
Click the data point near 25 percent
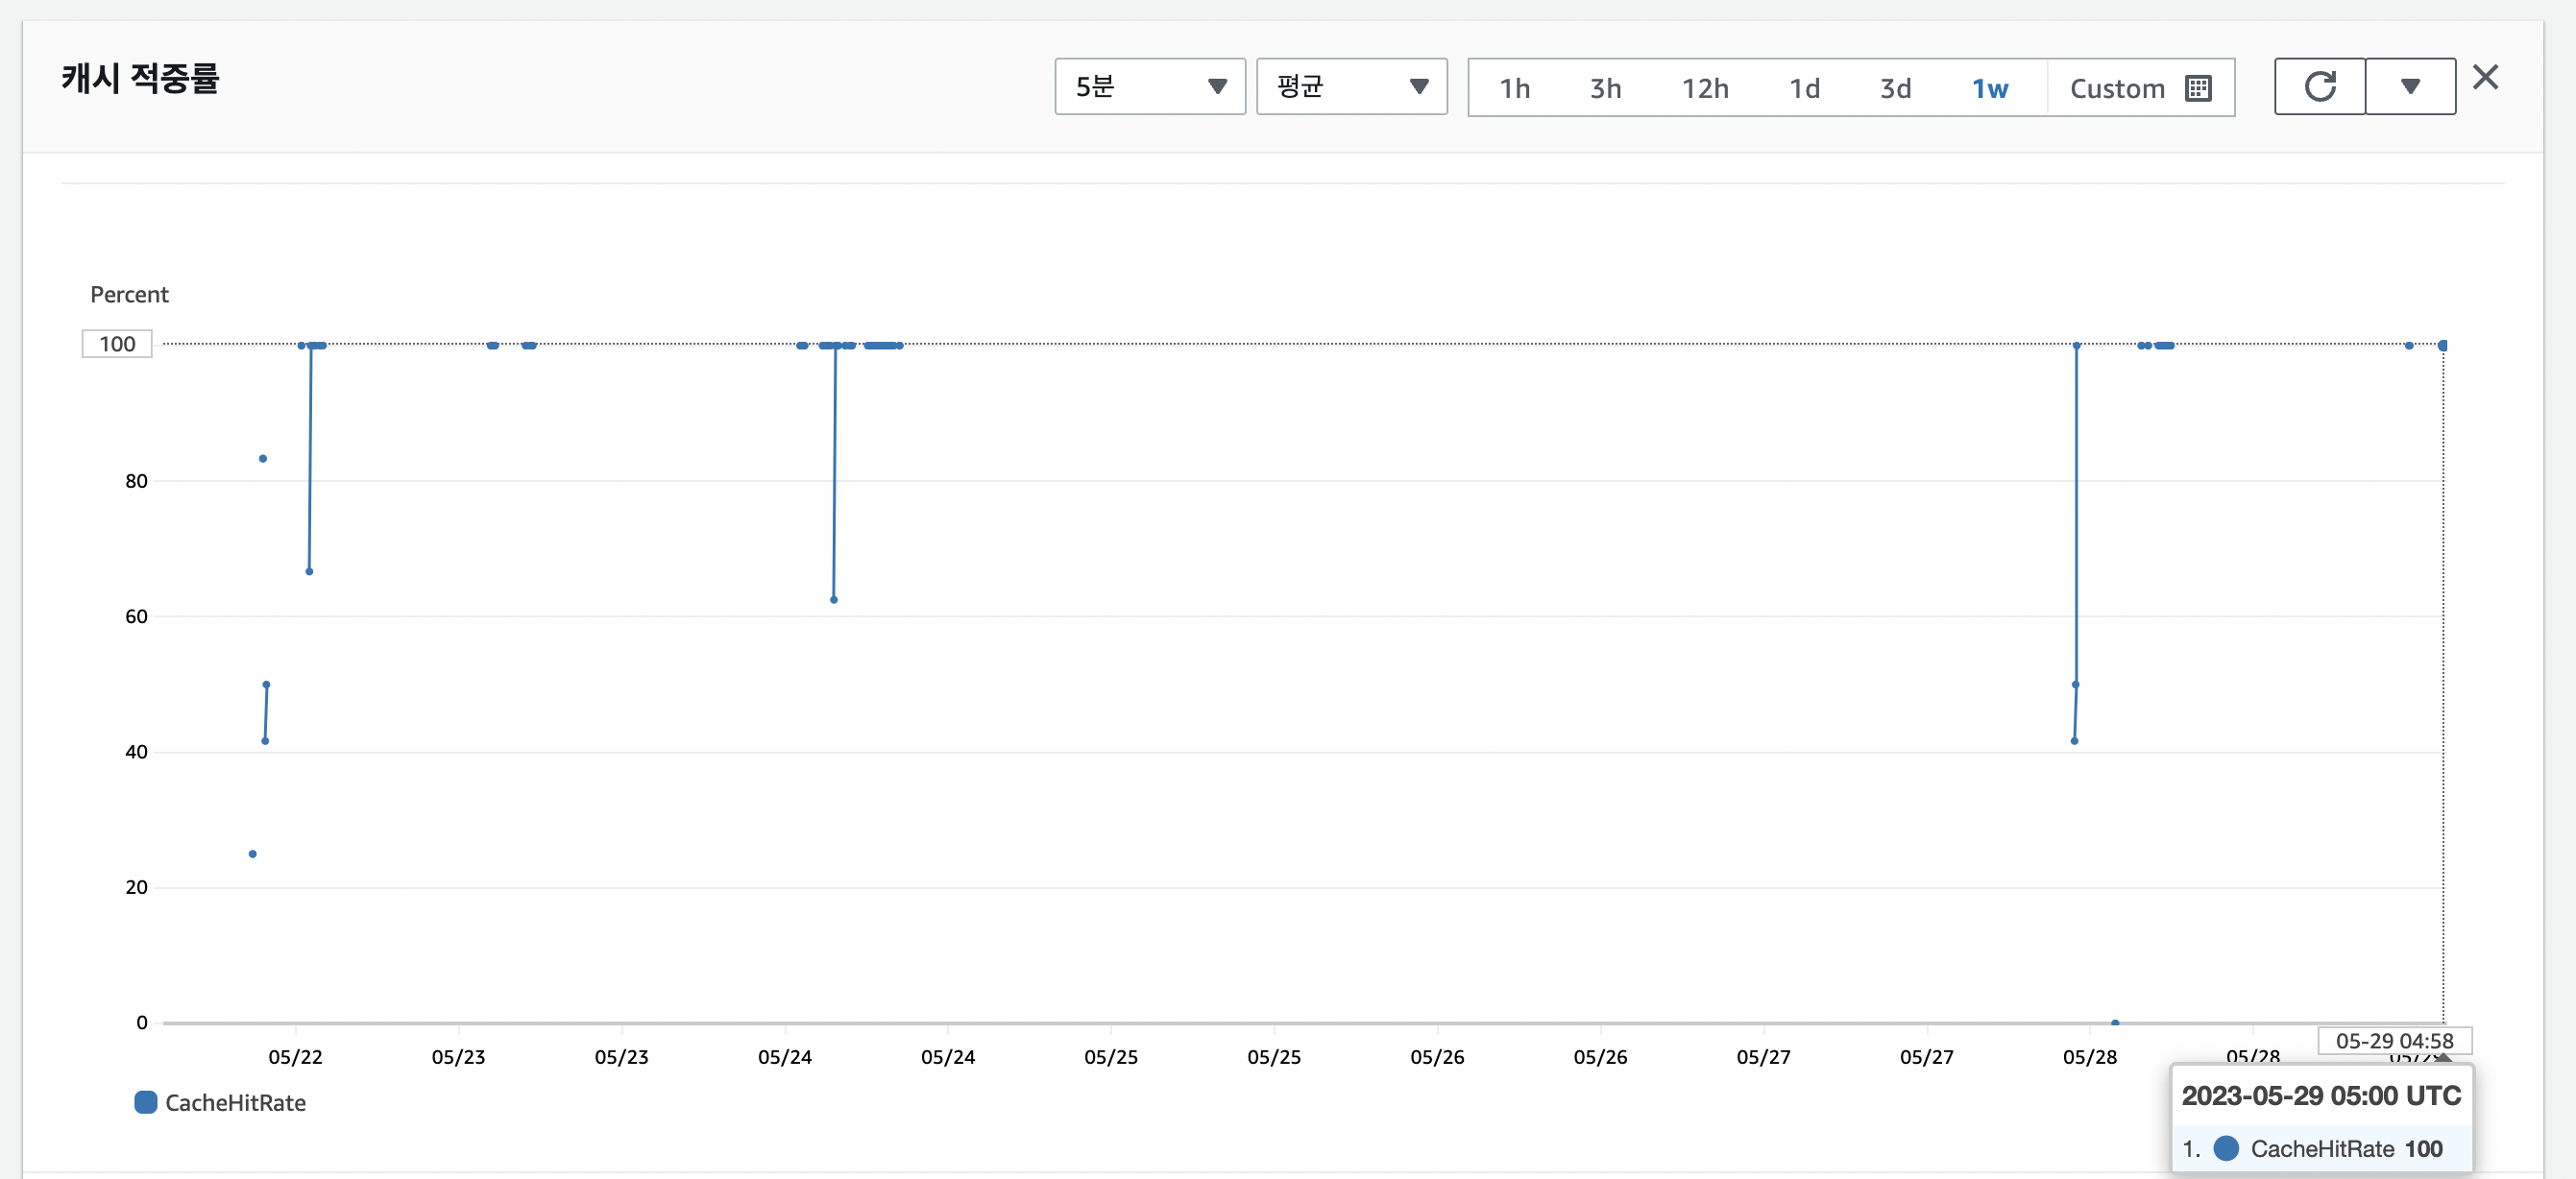tap(253, 854)
